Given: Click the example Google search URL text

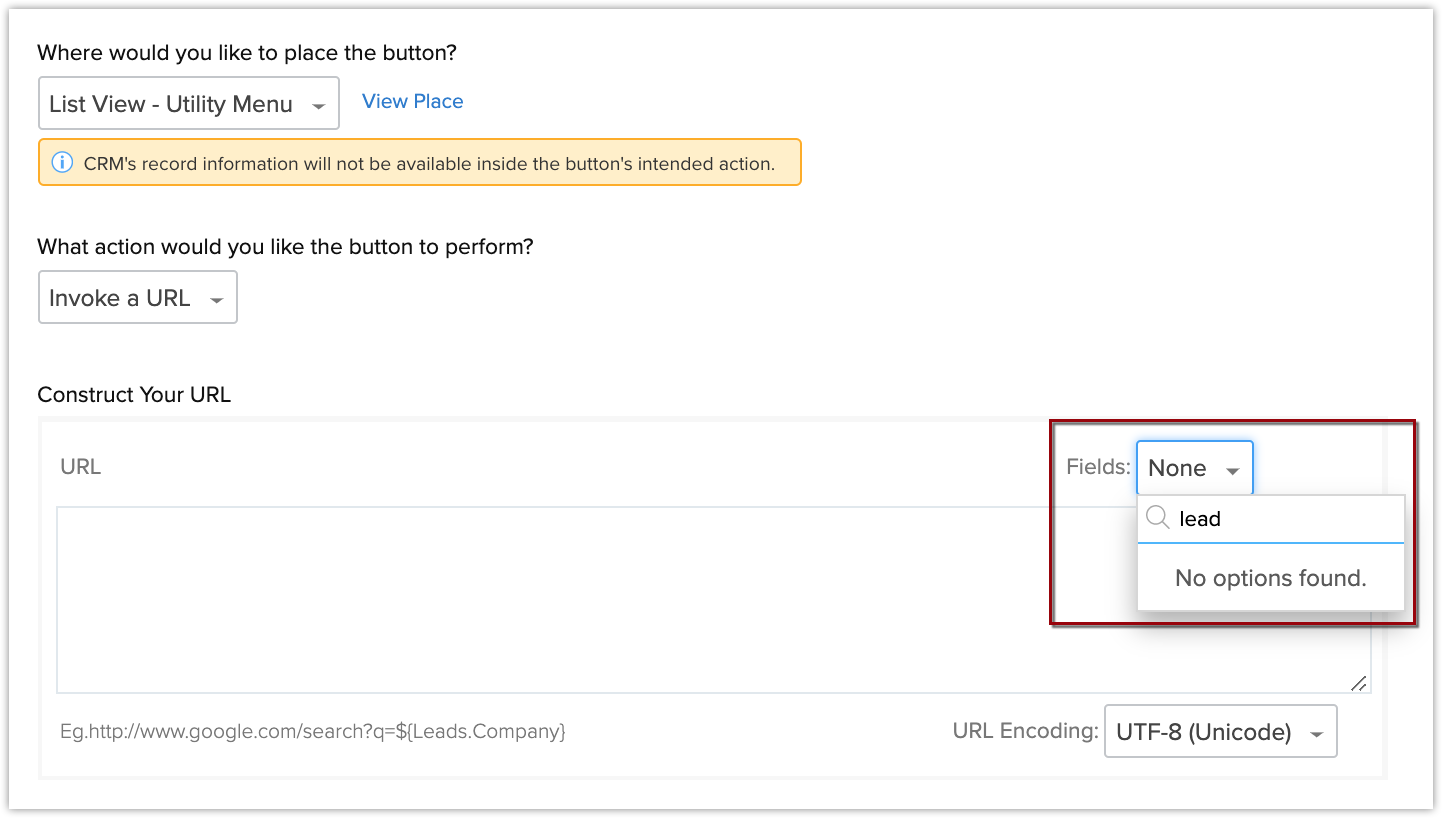Looking at the screenshot, I should coord(313,731).
